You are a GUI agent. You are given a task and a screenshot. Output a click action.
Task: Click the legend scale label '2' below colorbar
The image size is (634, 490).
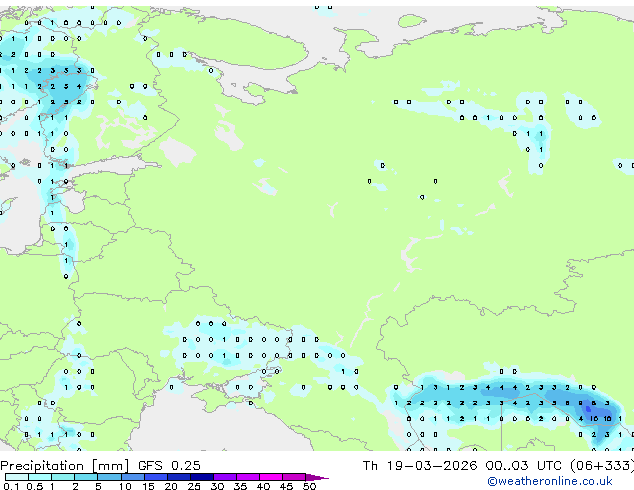point(75,486)
